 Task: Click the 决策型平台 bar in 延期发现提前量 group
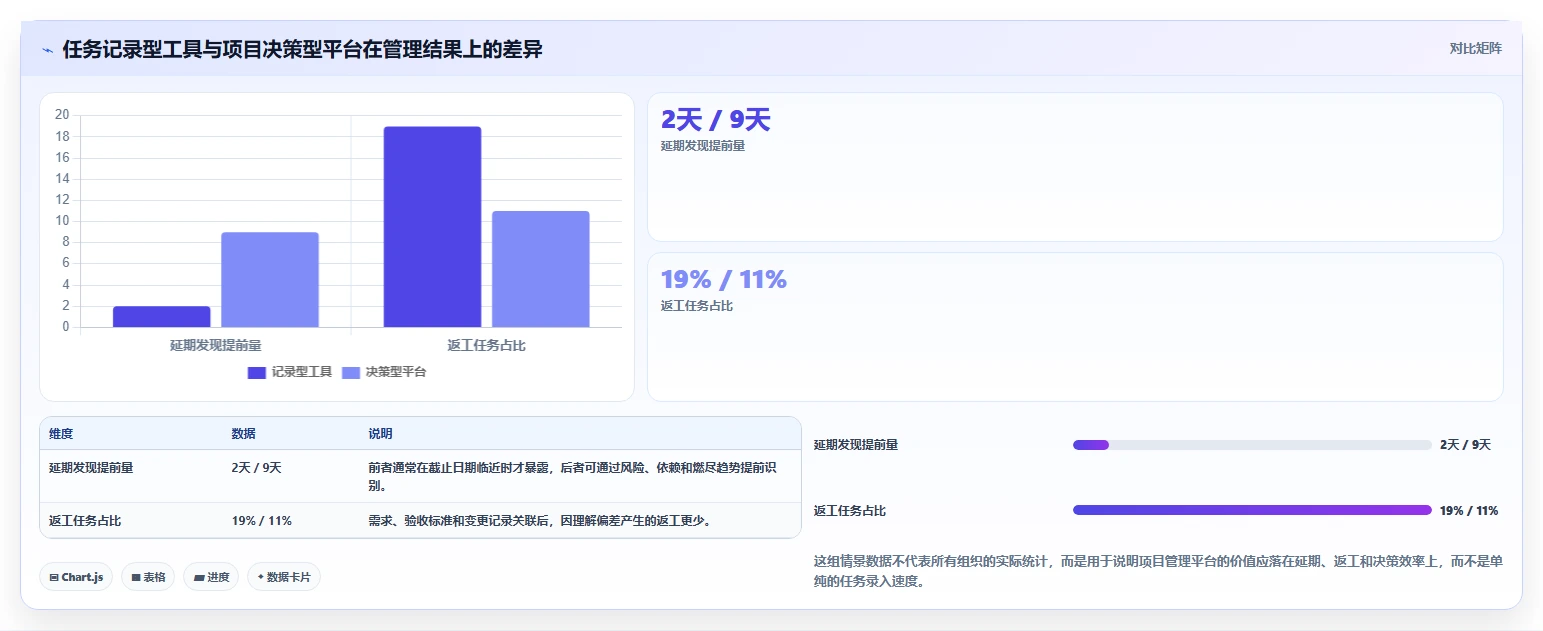tap(270, 280)
